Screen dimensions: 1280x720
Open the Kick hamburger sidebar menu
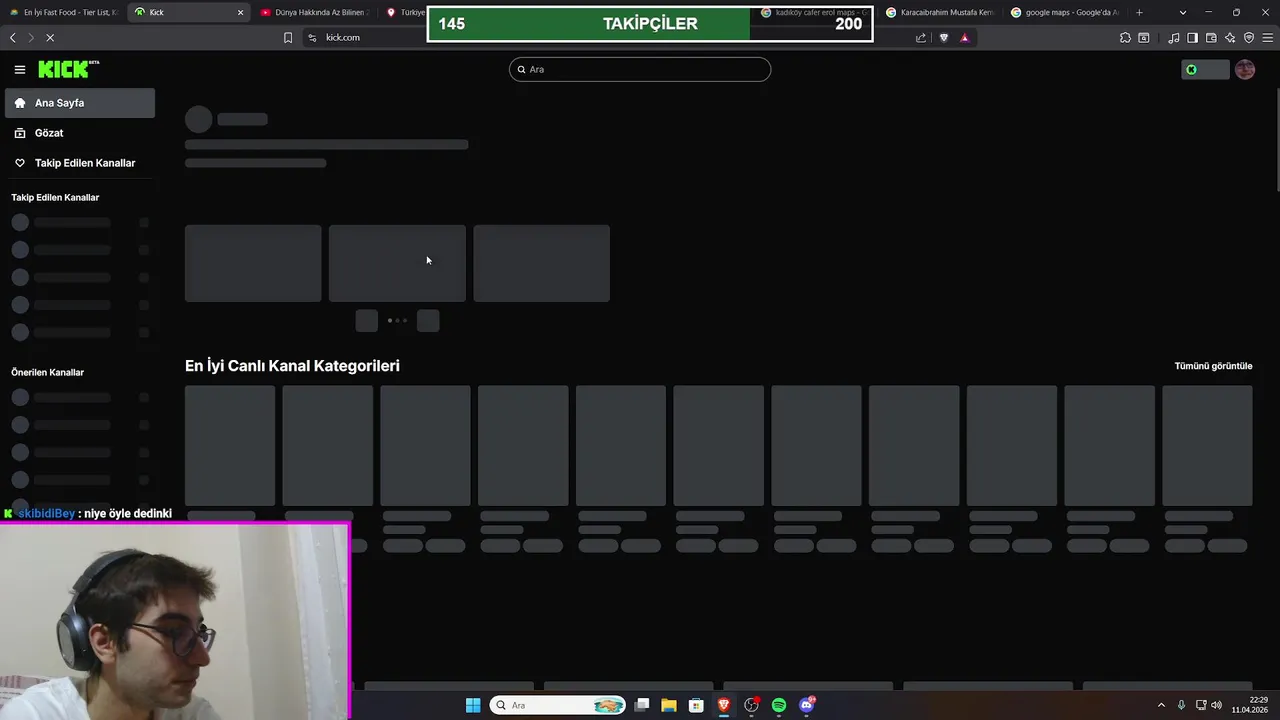click(x=19, y=69)
